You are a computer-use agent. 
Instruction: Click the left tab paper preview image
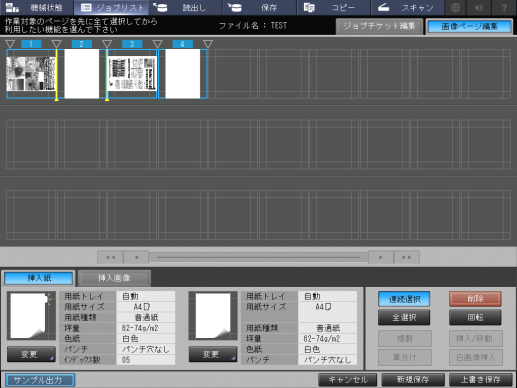(31, 315)
